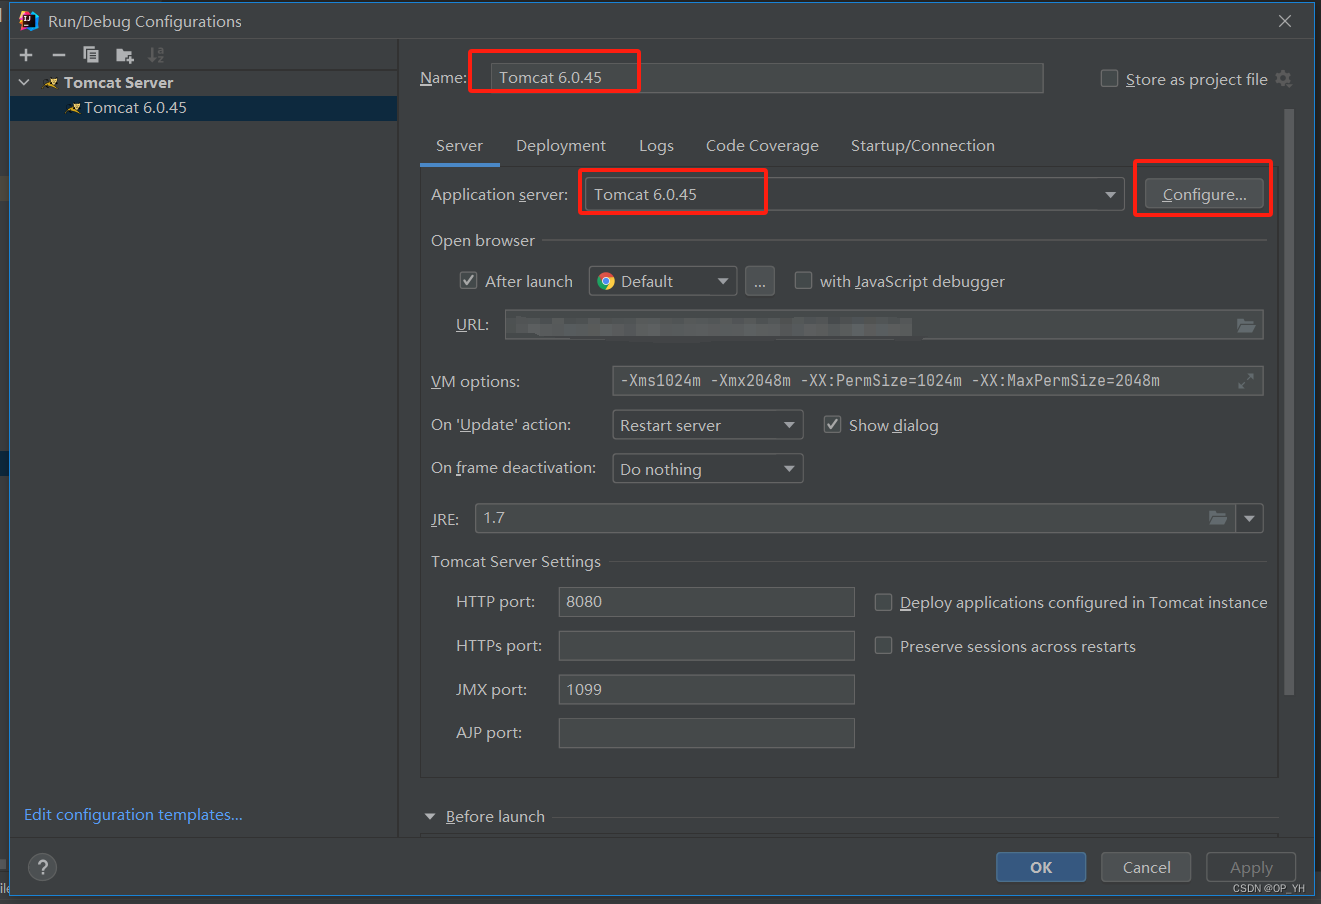Open the On frame deactivation dropdown
Image resolution: width=1321 pixels, height=904 pixels.
point(708,469)
